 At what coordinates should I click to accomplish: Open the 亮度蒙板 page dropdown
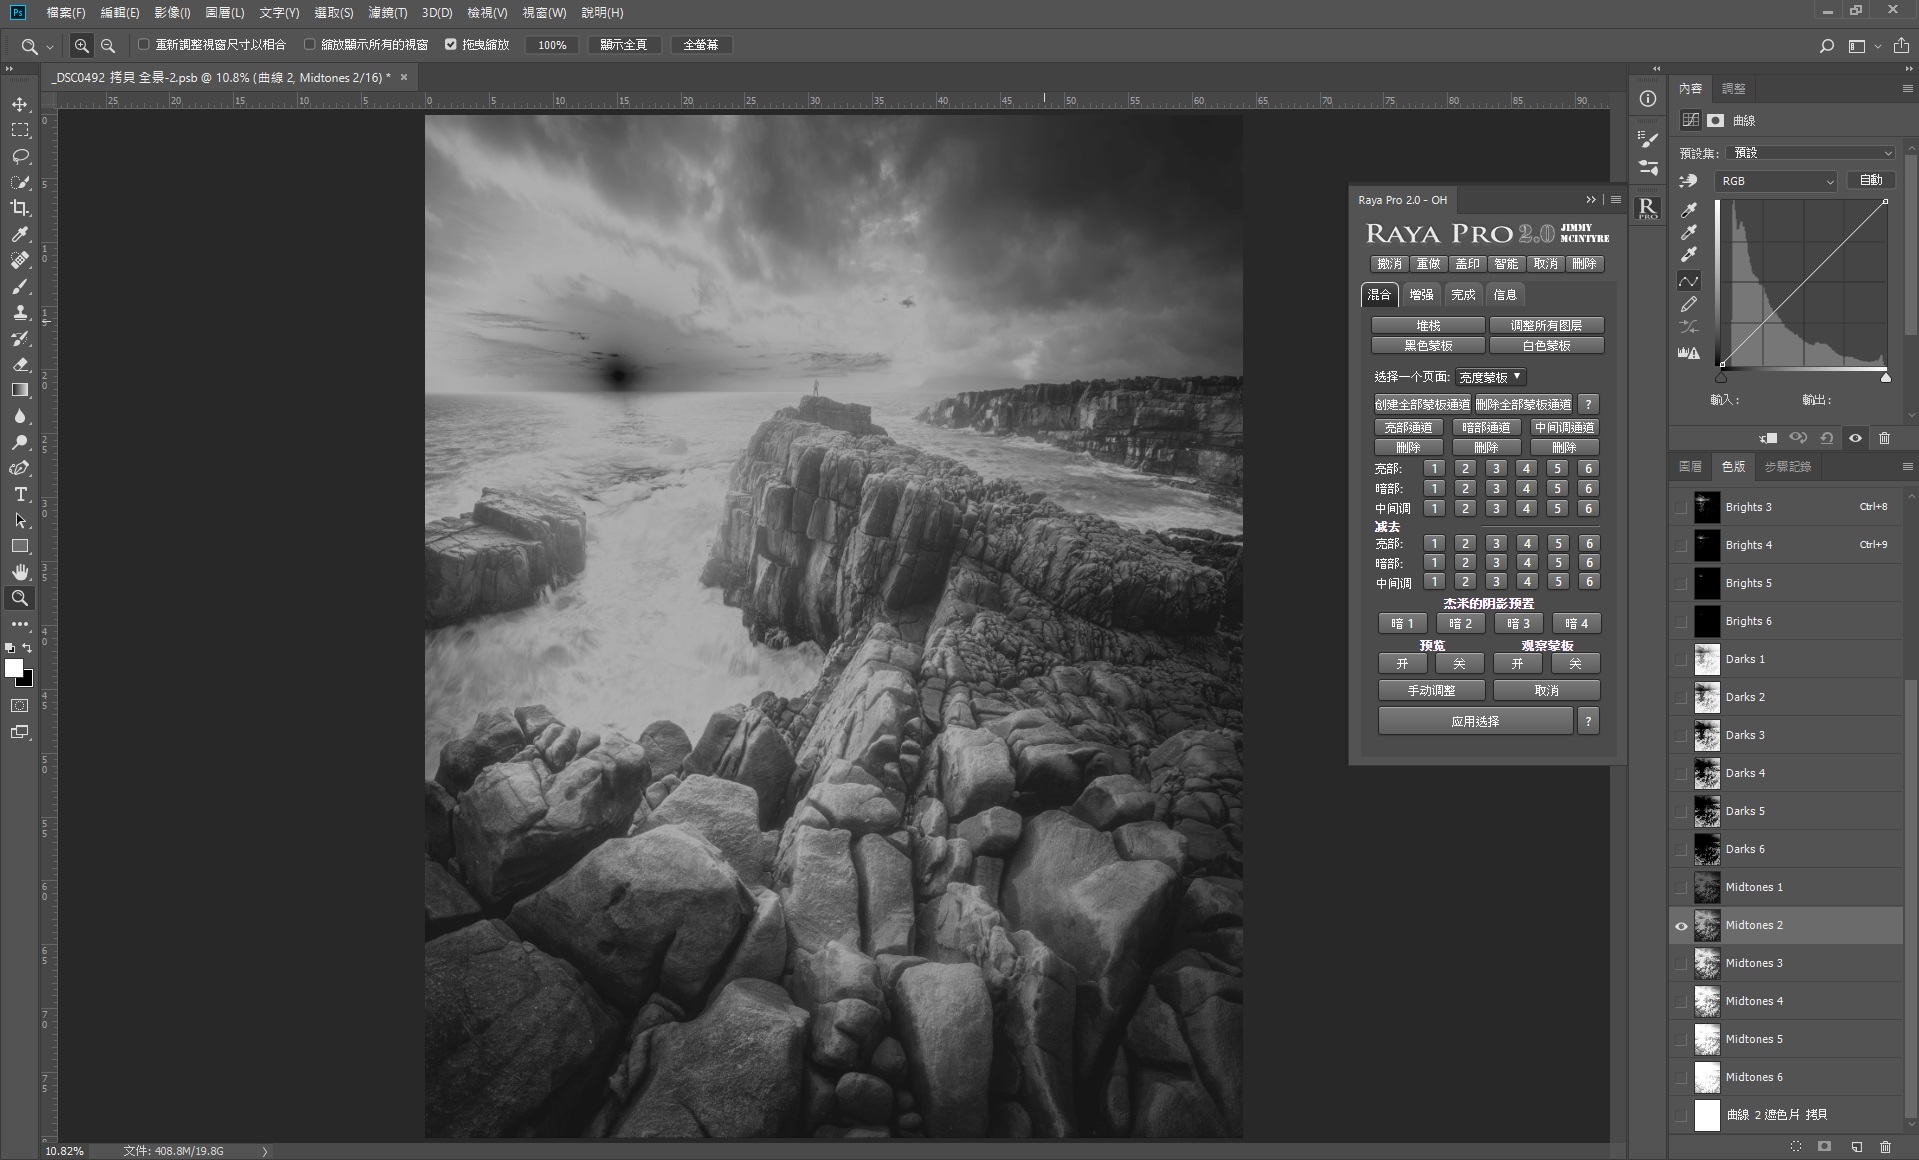tap(1489, 377)
